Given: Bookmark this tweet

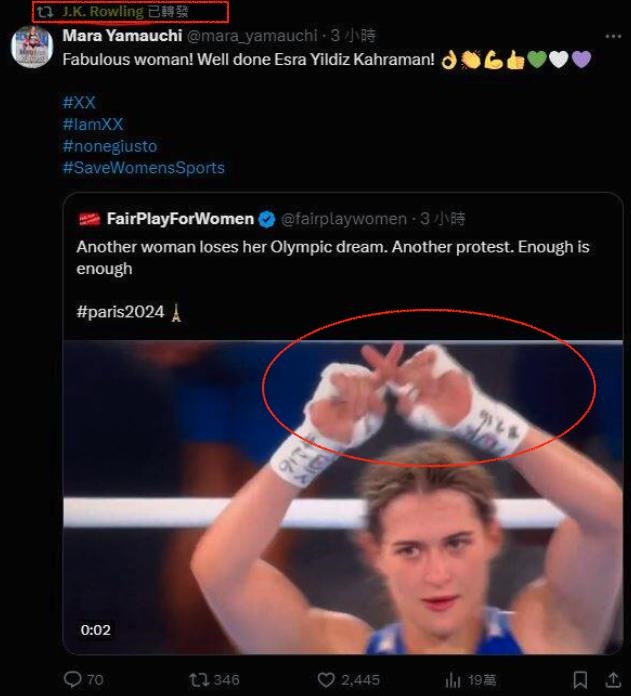Looking at the screenshot, I should point(580,680).
